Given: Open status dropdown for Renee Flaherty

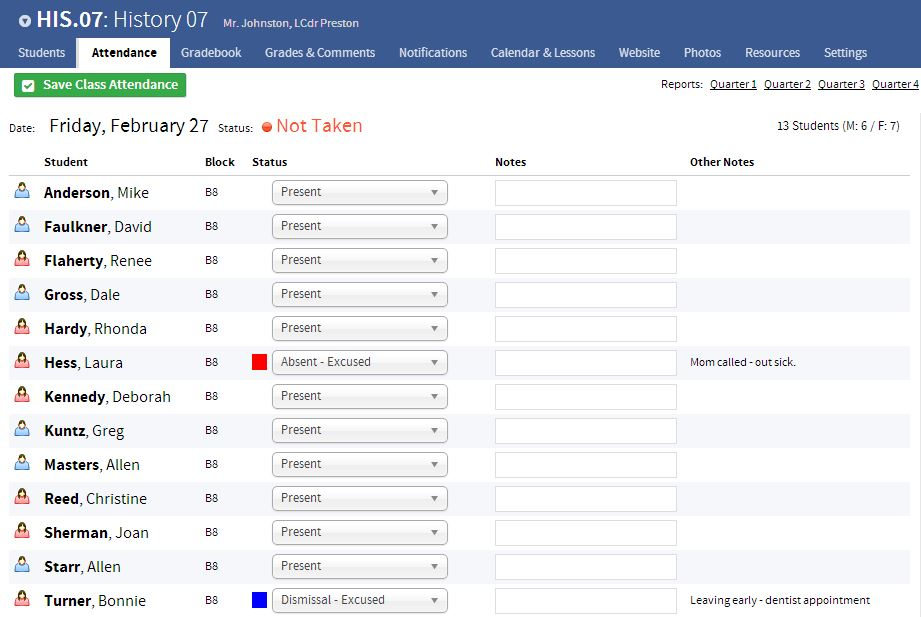Looking at the screenshot, I should pyautogui.click(x=359, y=261).
